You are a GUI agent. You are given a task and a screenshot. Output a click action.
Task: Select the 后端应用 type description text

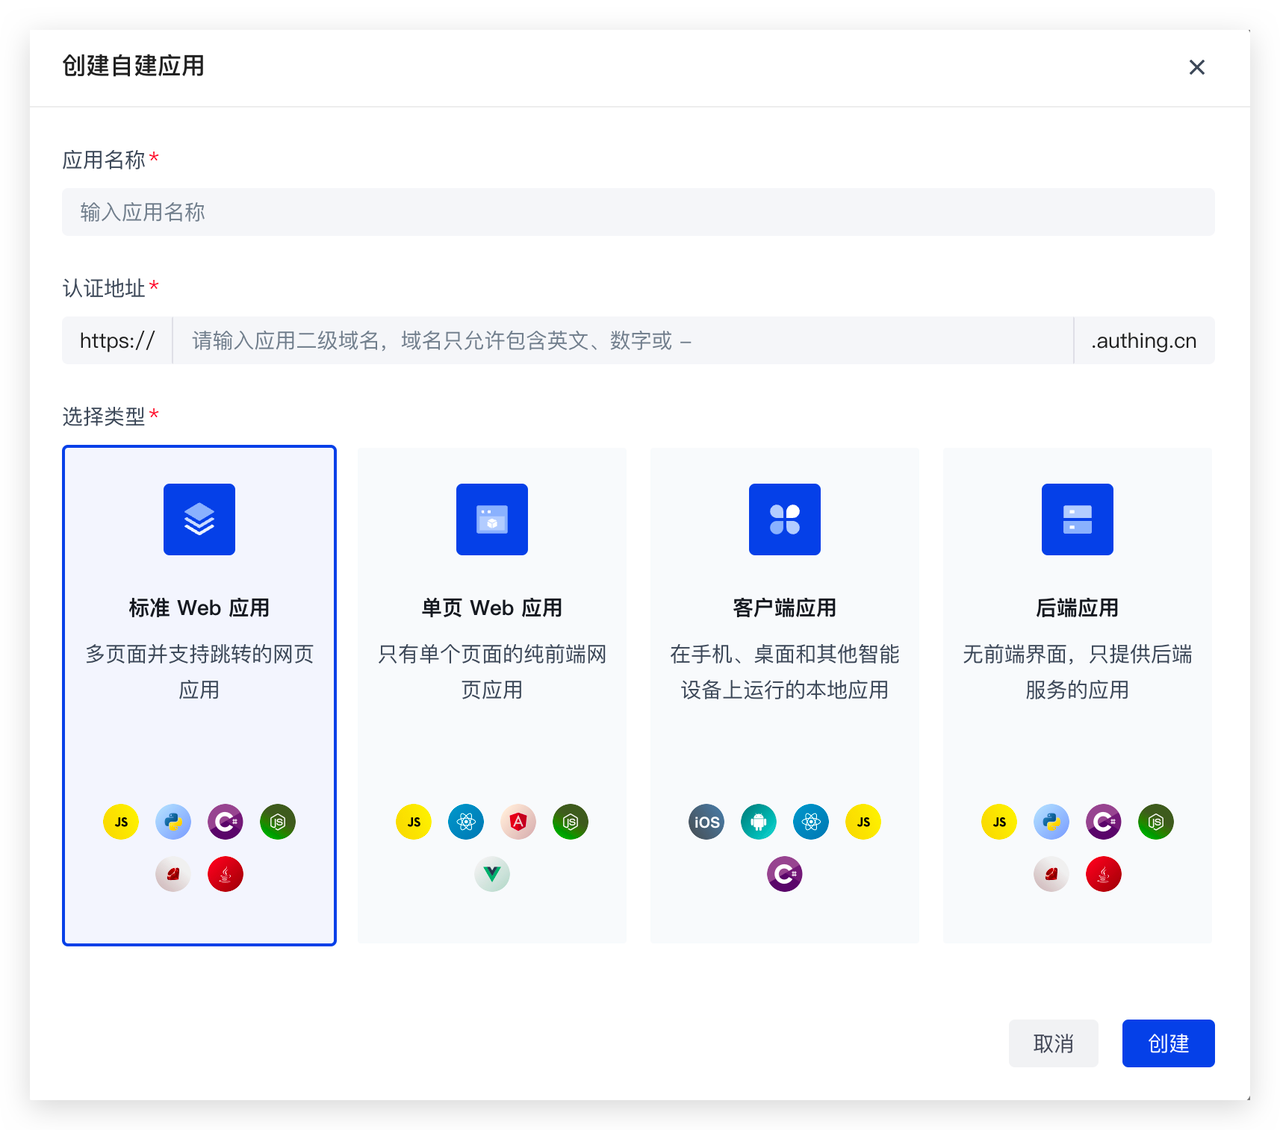pos(1077,672)
